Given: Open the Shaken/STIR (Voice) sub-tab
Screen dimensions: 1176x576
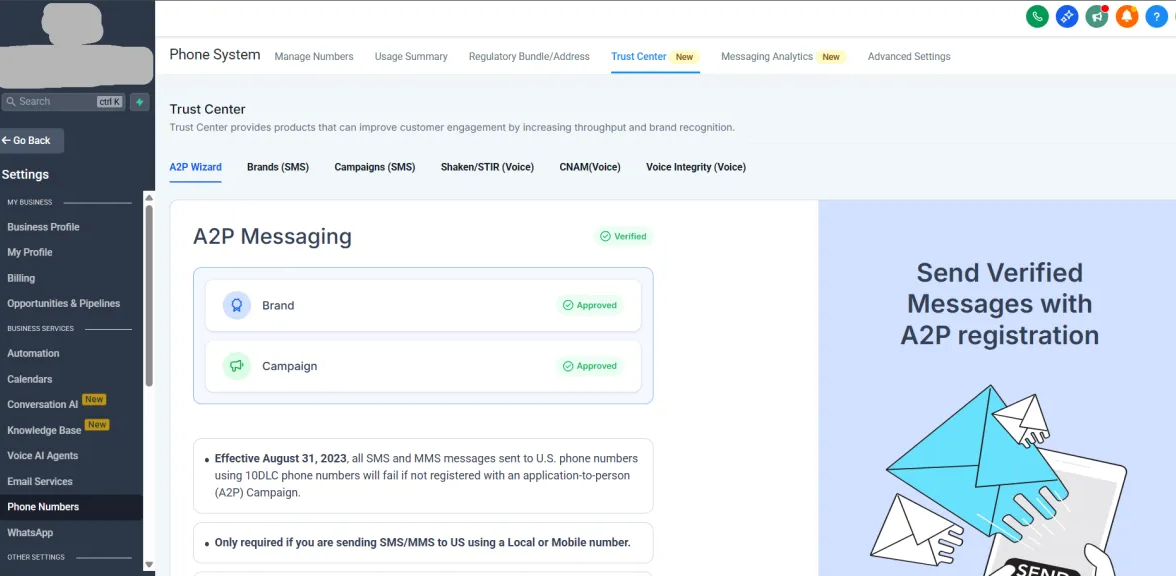Looking at the screenshot, I should (488, 167).
